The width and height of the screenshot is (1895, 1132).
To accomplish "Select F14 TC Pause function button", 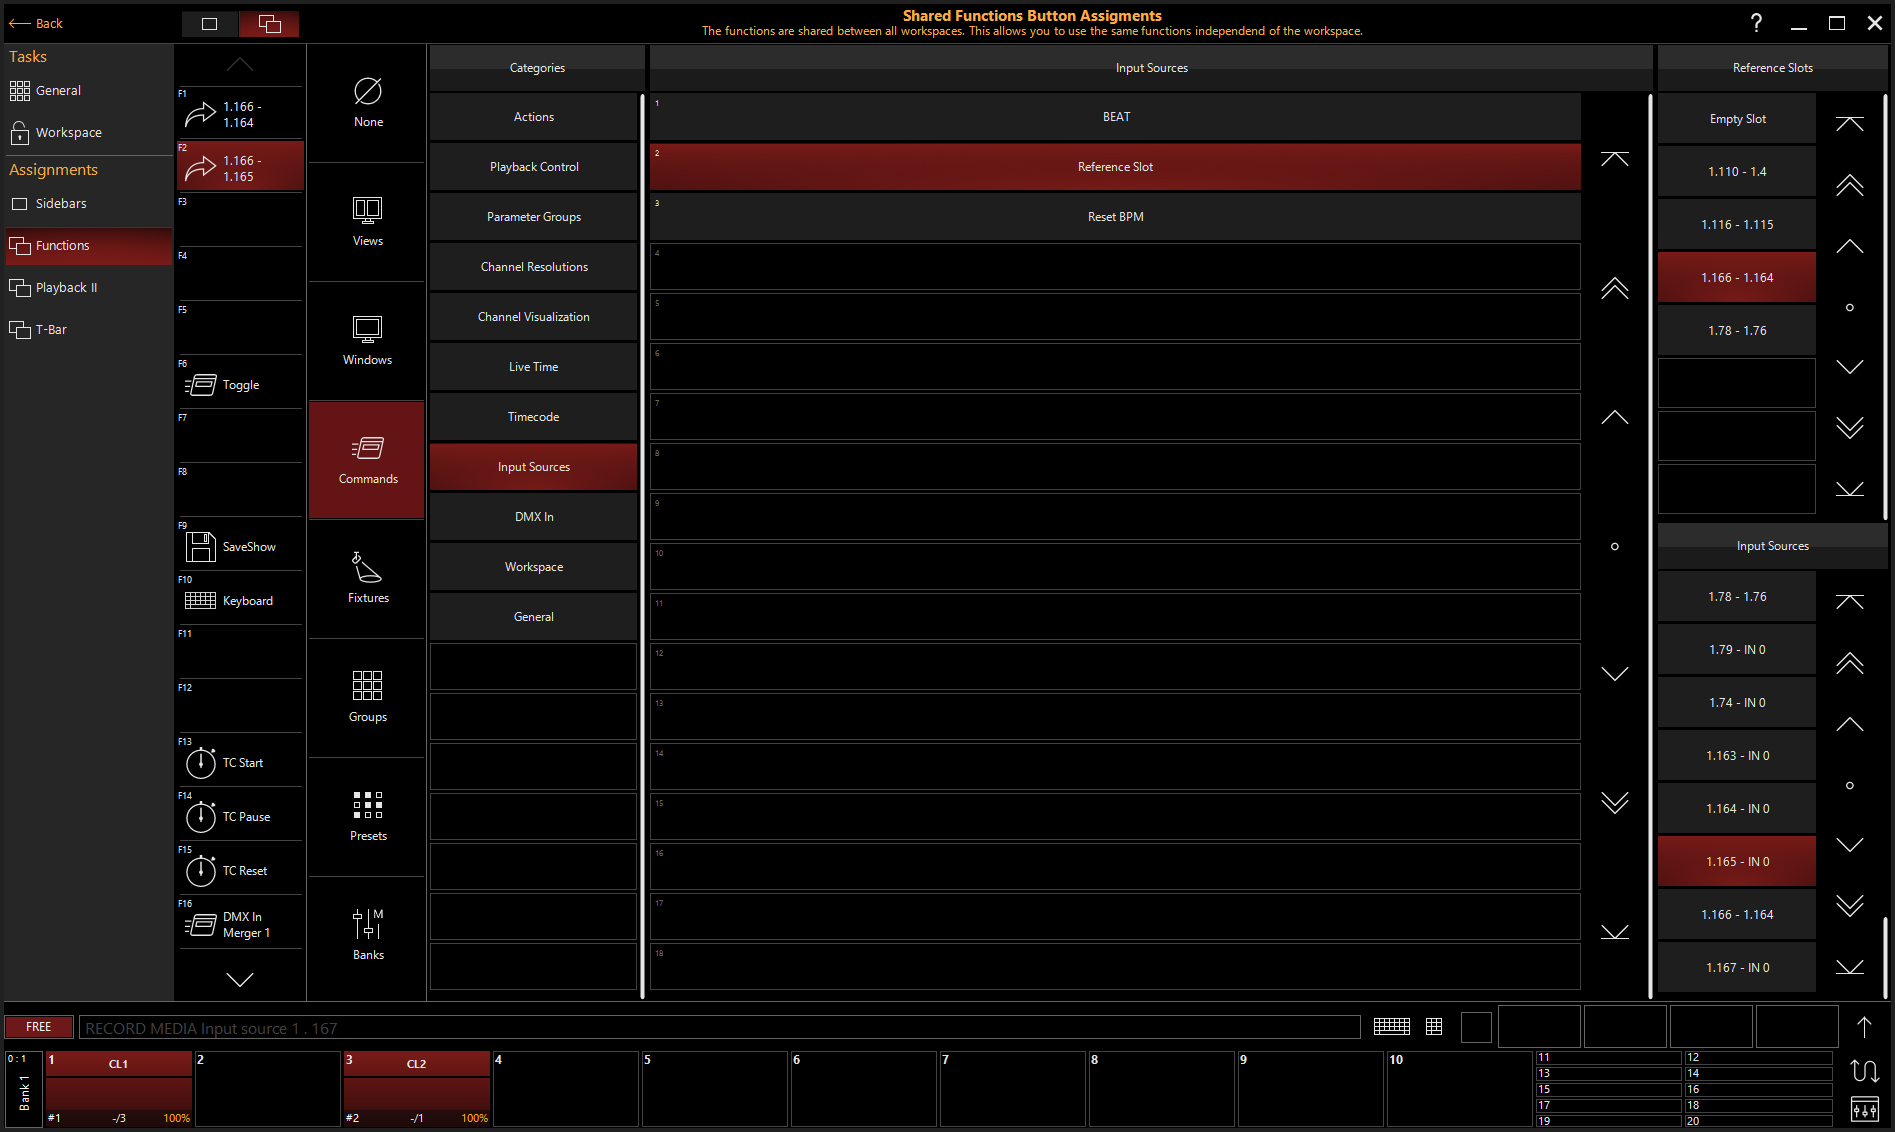I will coord(240,816).
